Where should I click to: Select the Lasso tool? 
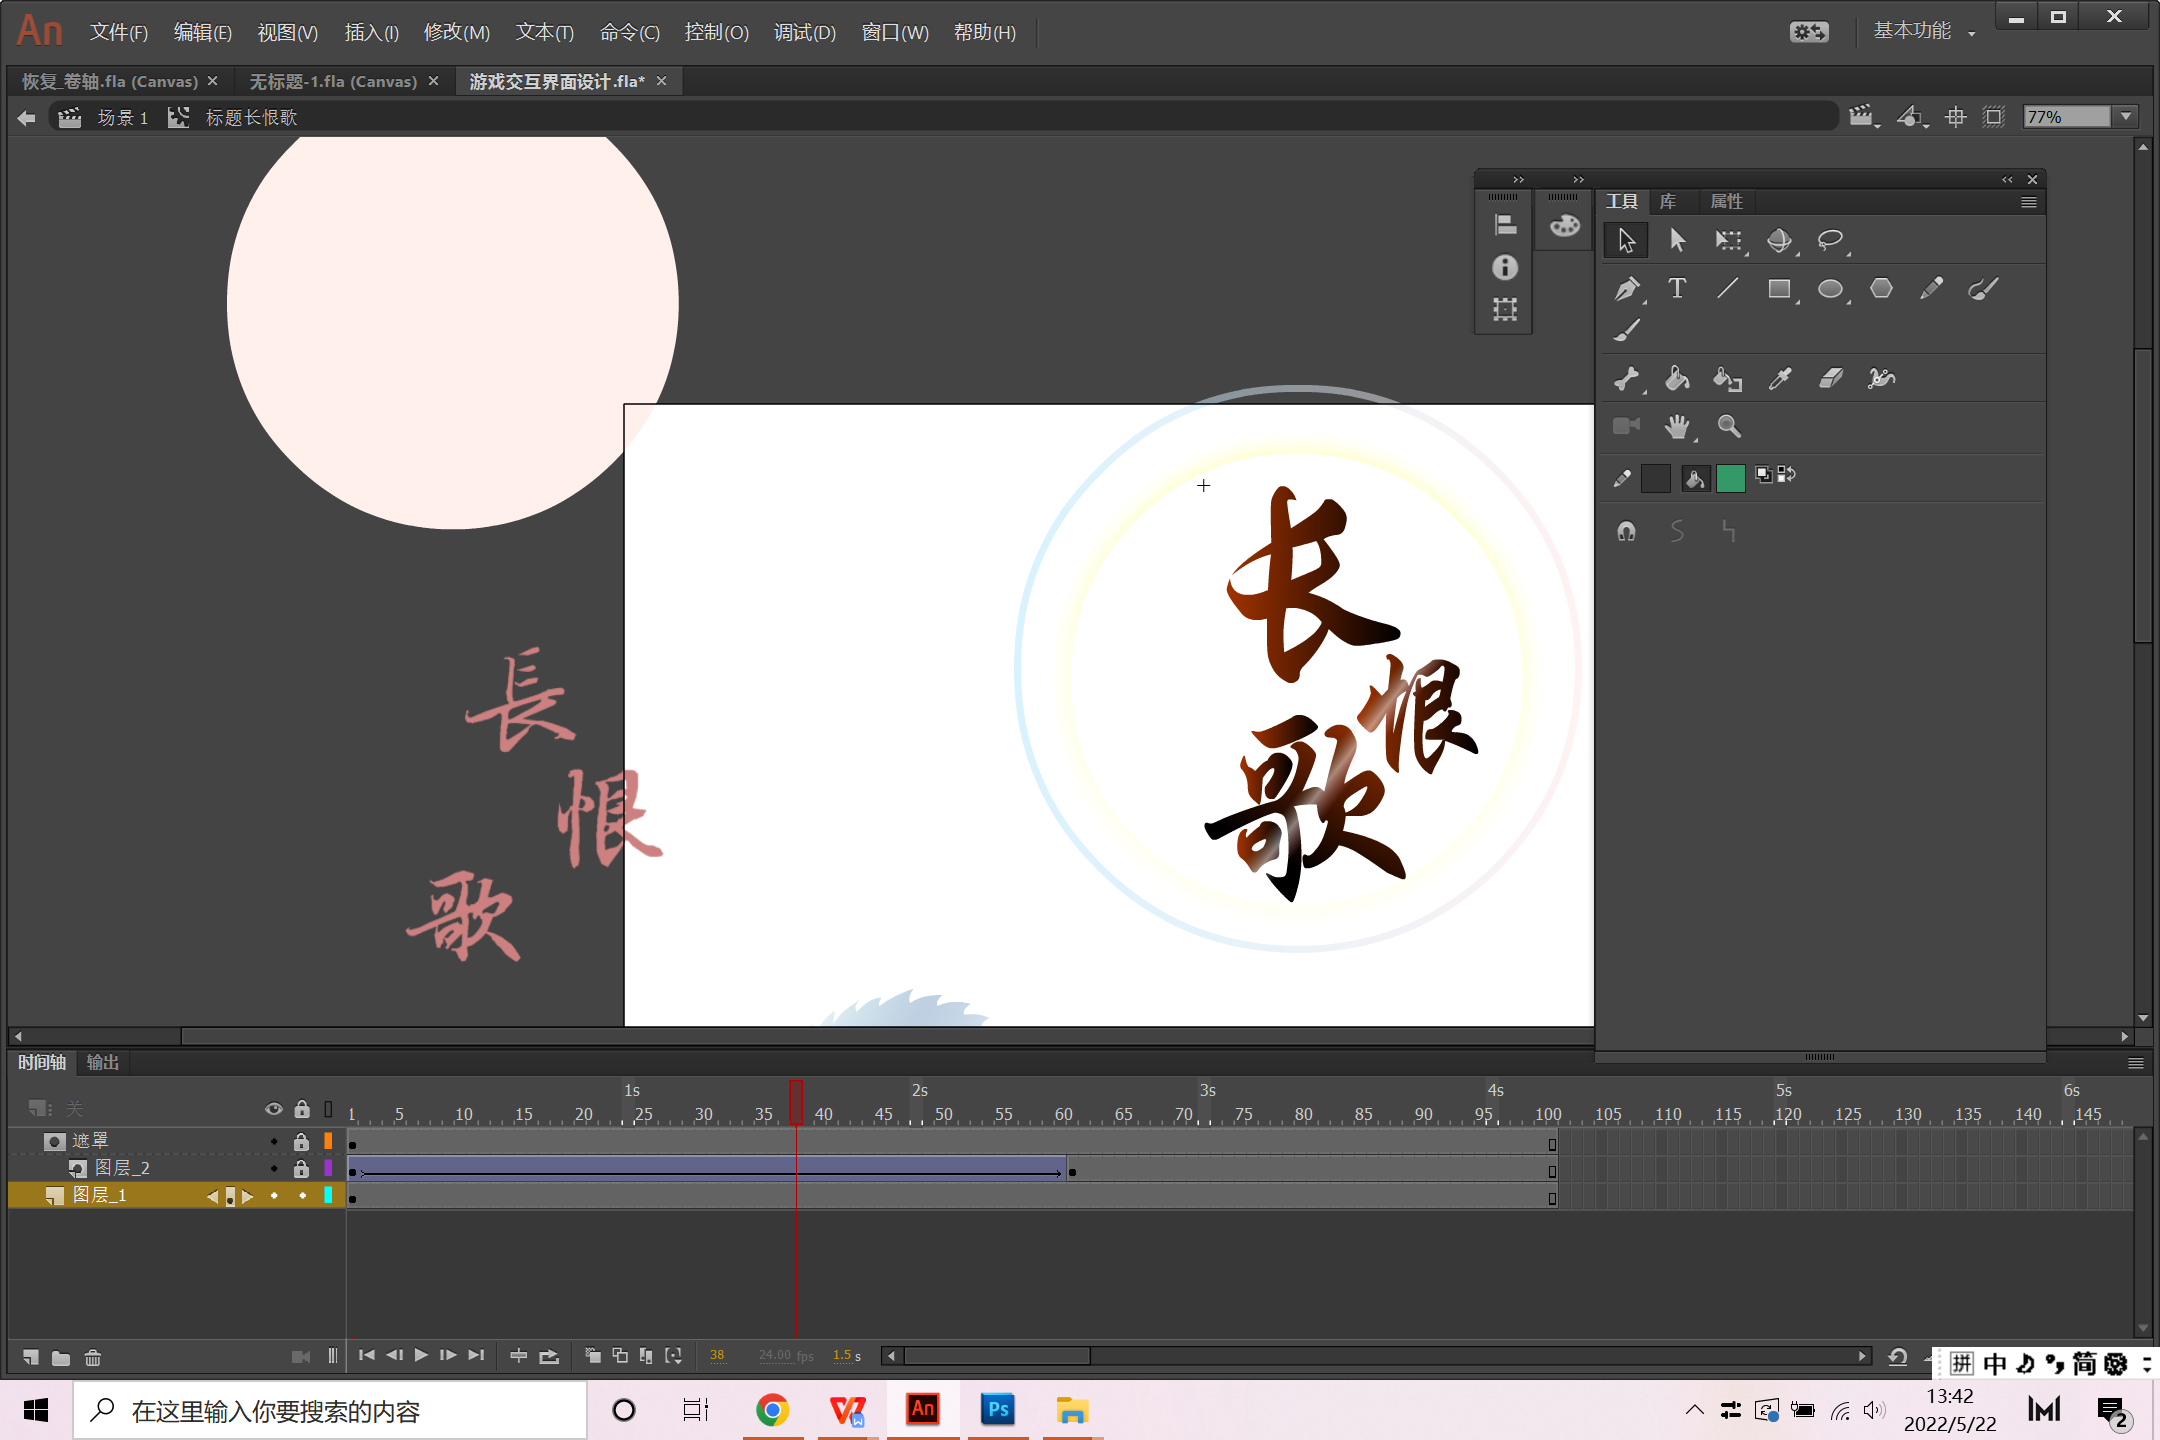click(1830, 240)
